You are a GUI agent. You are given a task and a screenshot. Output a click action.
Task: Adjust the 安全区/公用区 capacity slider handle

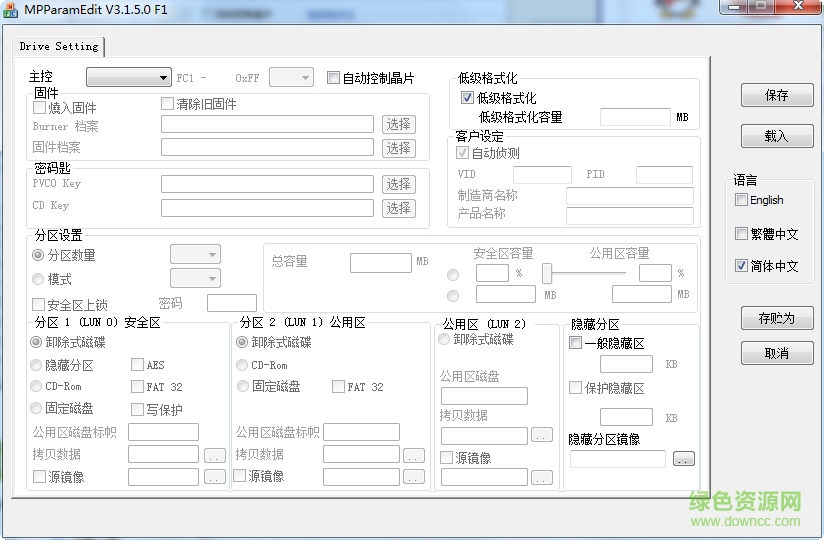(547, 273)
